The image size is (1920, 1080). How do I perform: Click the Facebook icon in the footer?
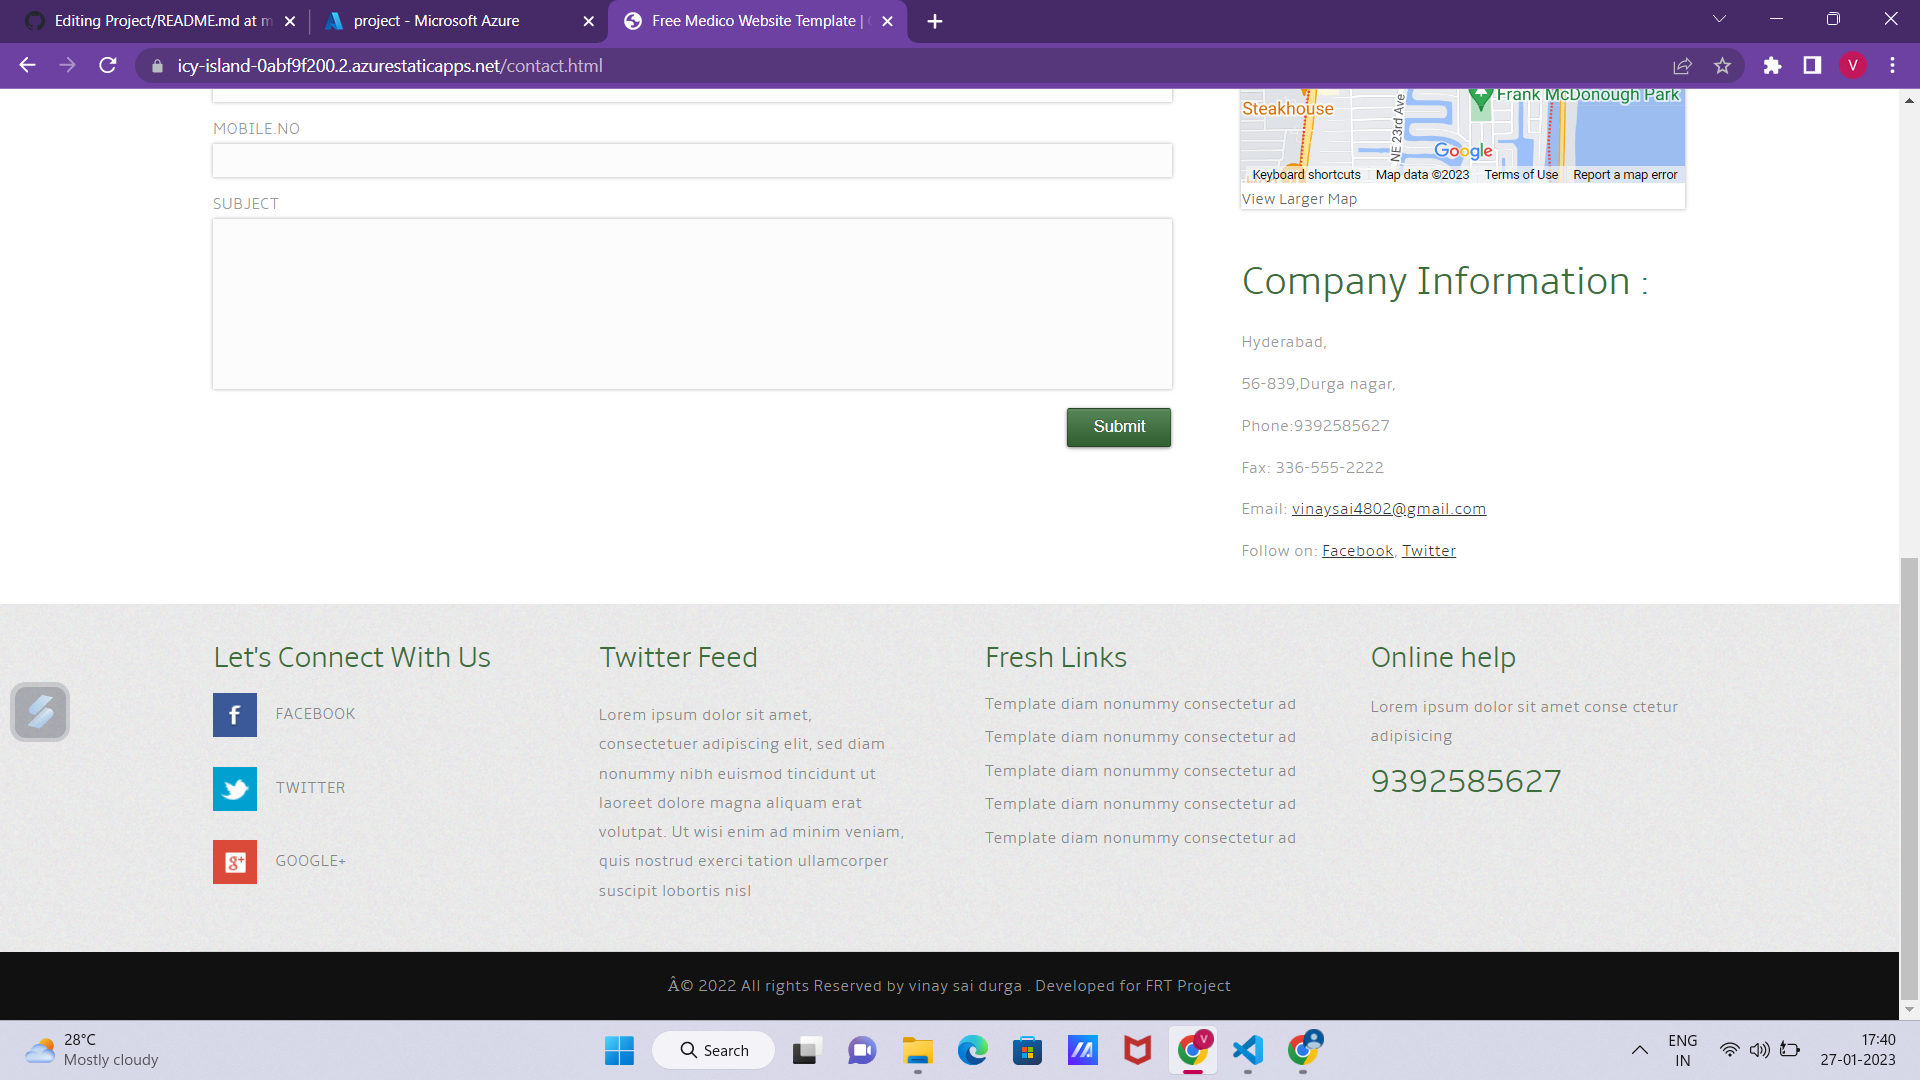coord(234,714)
